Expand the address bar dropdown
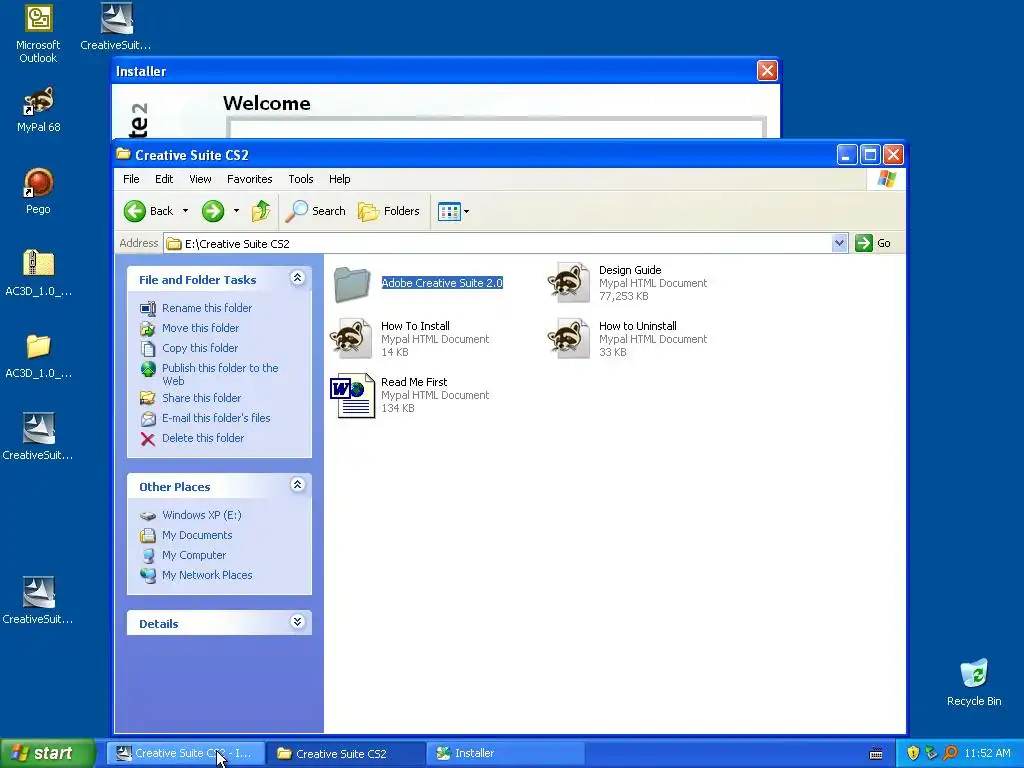The height and width of the screenshot is (768, 1024). click(x=839, y=244)
